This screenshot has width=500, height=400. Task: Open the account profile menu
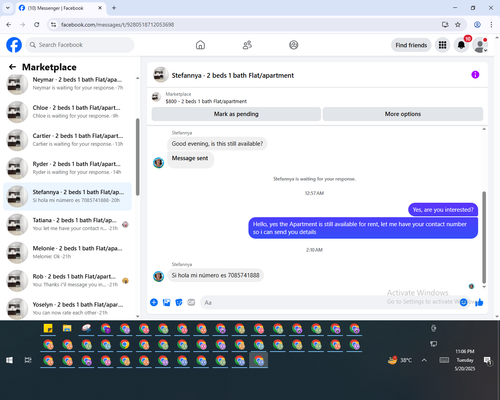[x=480, y=45]
